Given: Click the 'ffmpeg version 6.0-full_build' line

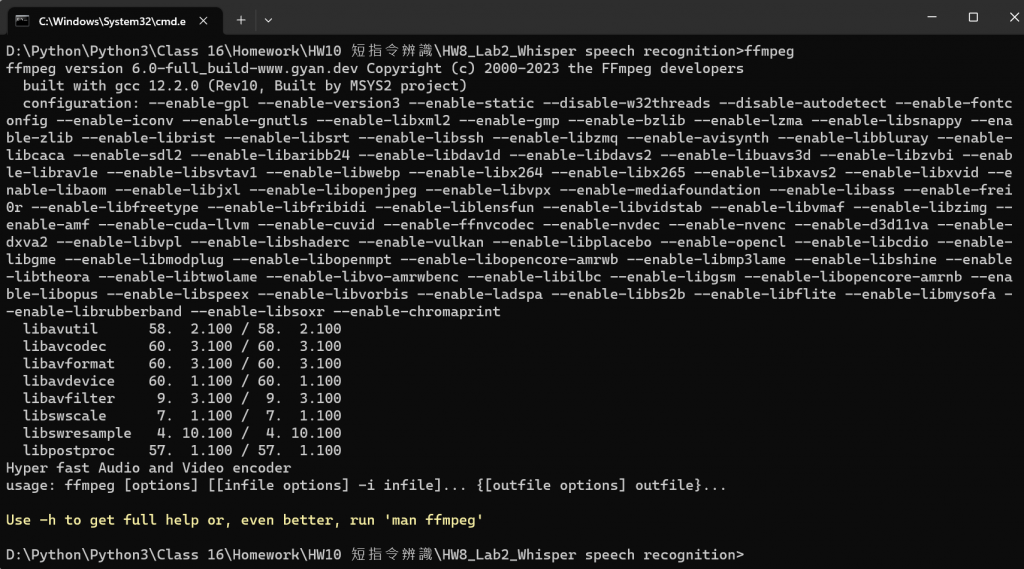Looking at the screenshot, I should click(375, 69).
